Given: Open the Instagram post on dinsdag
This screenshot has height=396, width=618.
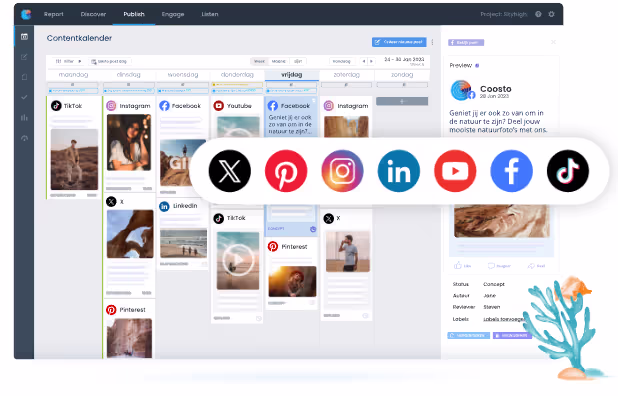Looking at the screenshot, I should (x=129, y=144).
